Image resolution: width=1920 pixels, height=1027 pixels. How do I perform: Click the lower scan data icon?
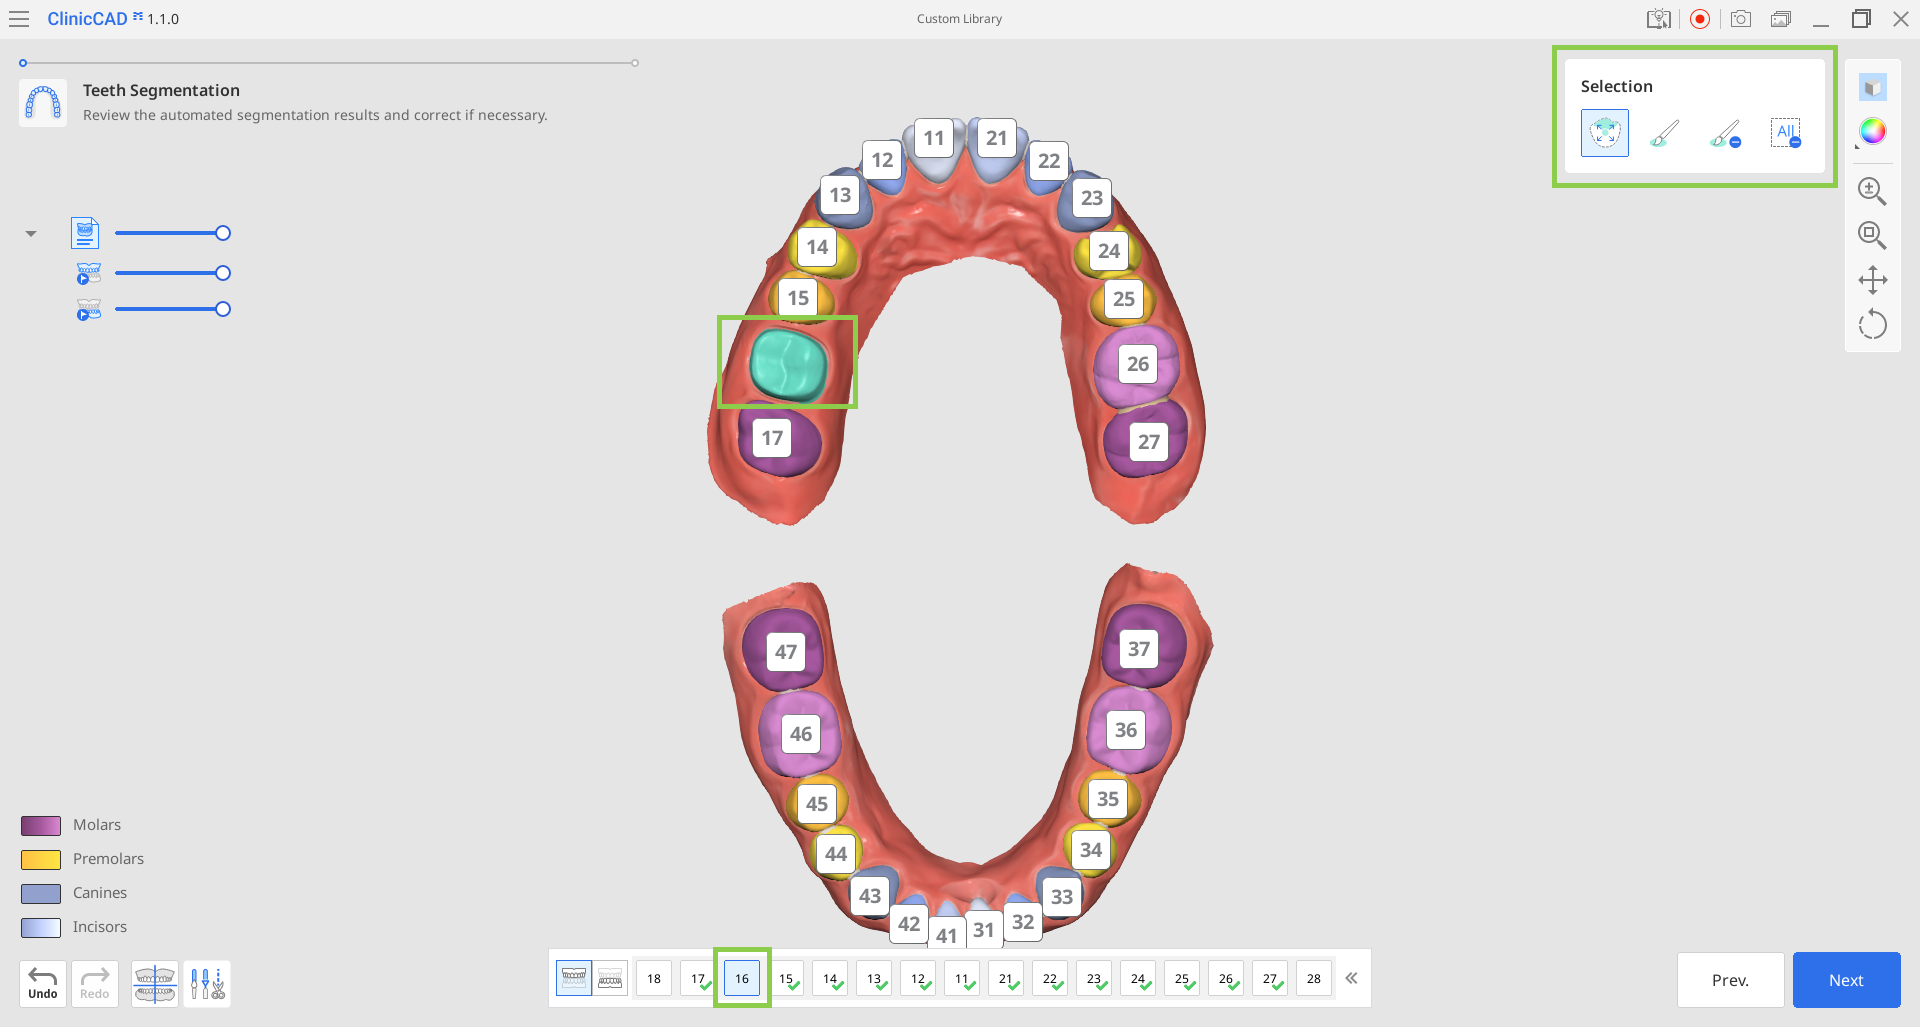coord(89,310)
